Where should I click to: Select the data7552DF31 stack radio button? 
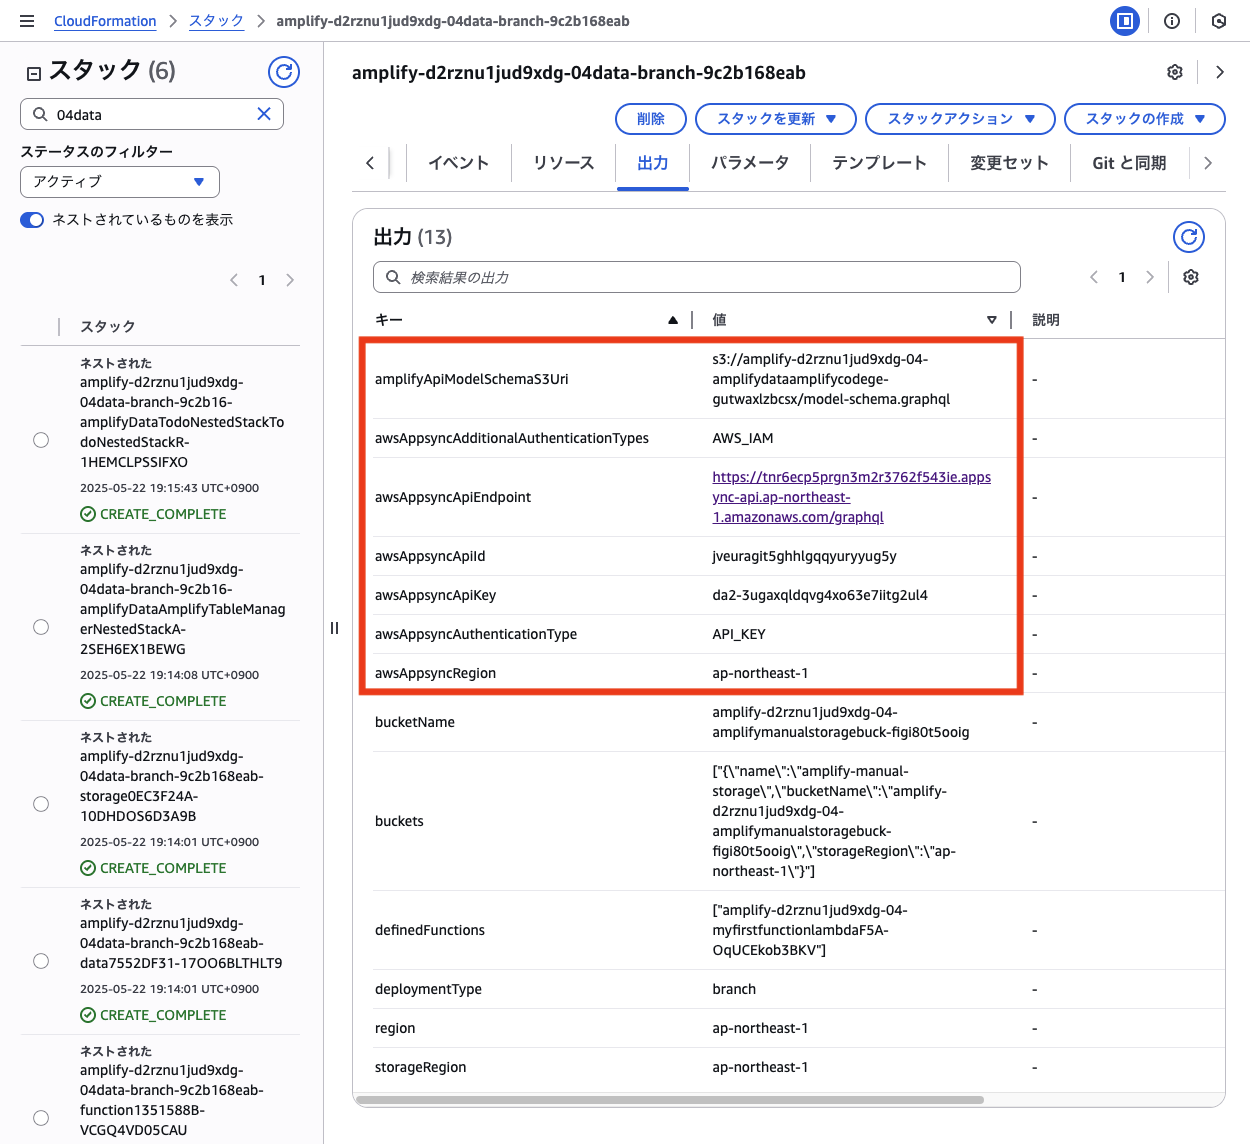tap(41, 961)
